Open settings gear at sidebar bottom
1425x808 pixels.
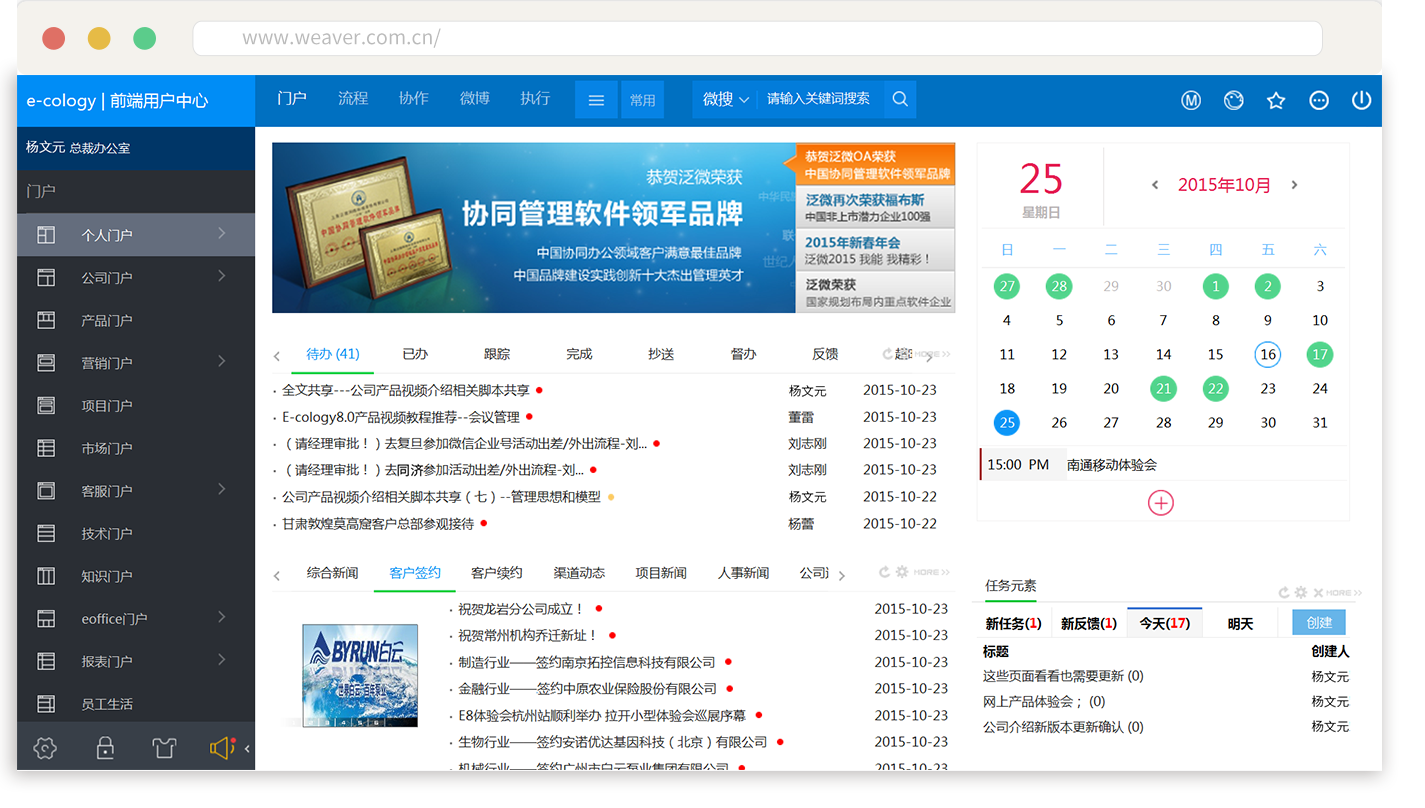pos(45,748)
